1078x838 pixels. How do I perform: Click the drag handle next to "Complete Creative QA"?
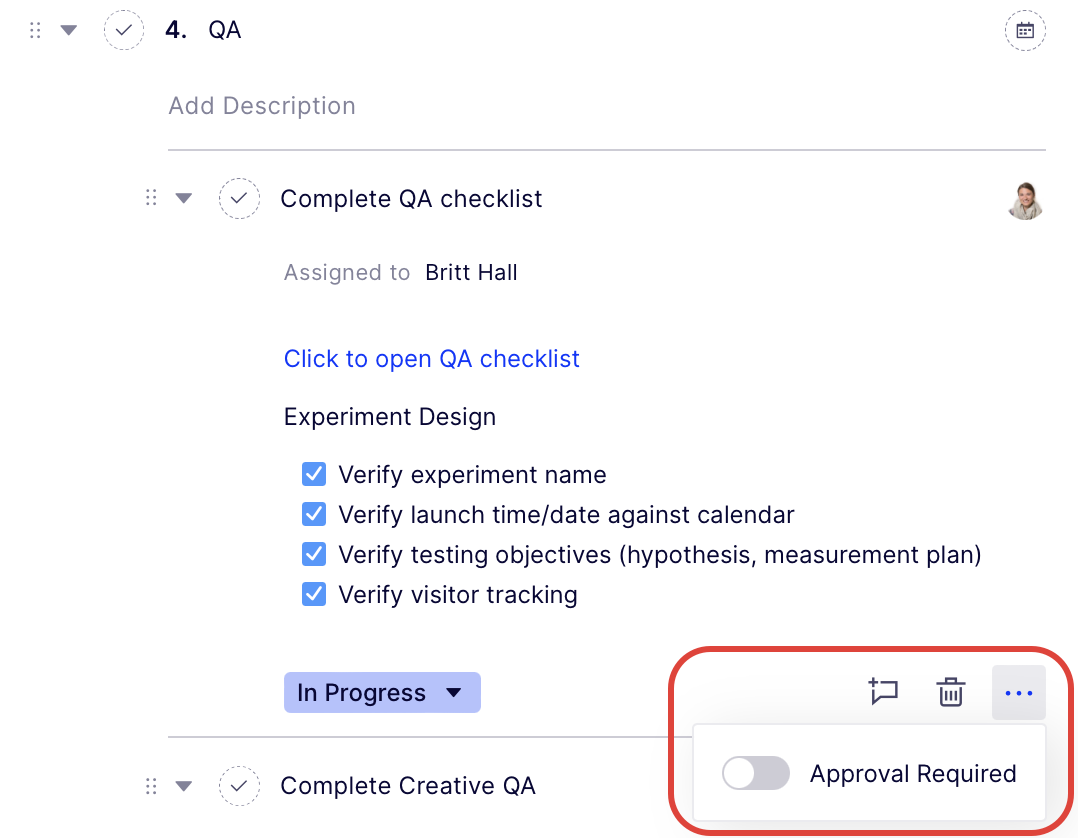tap(151, 786)
